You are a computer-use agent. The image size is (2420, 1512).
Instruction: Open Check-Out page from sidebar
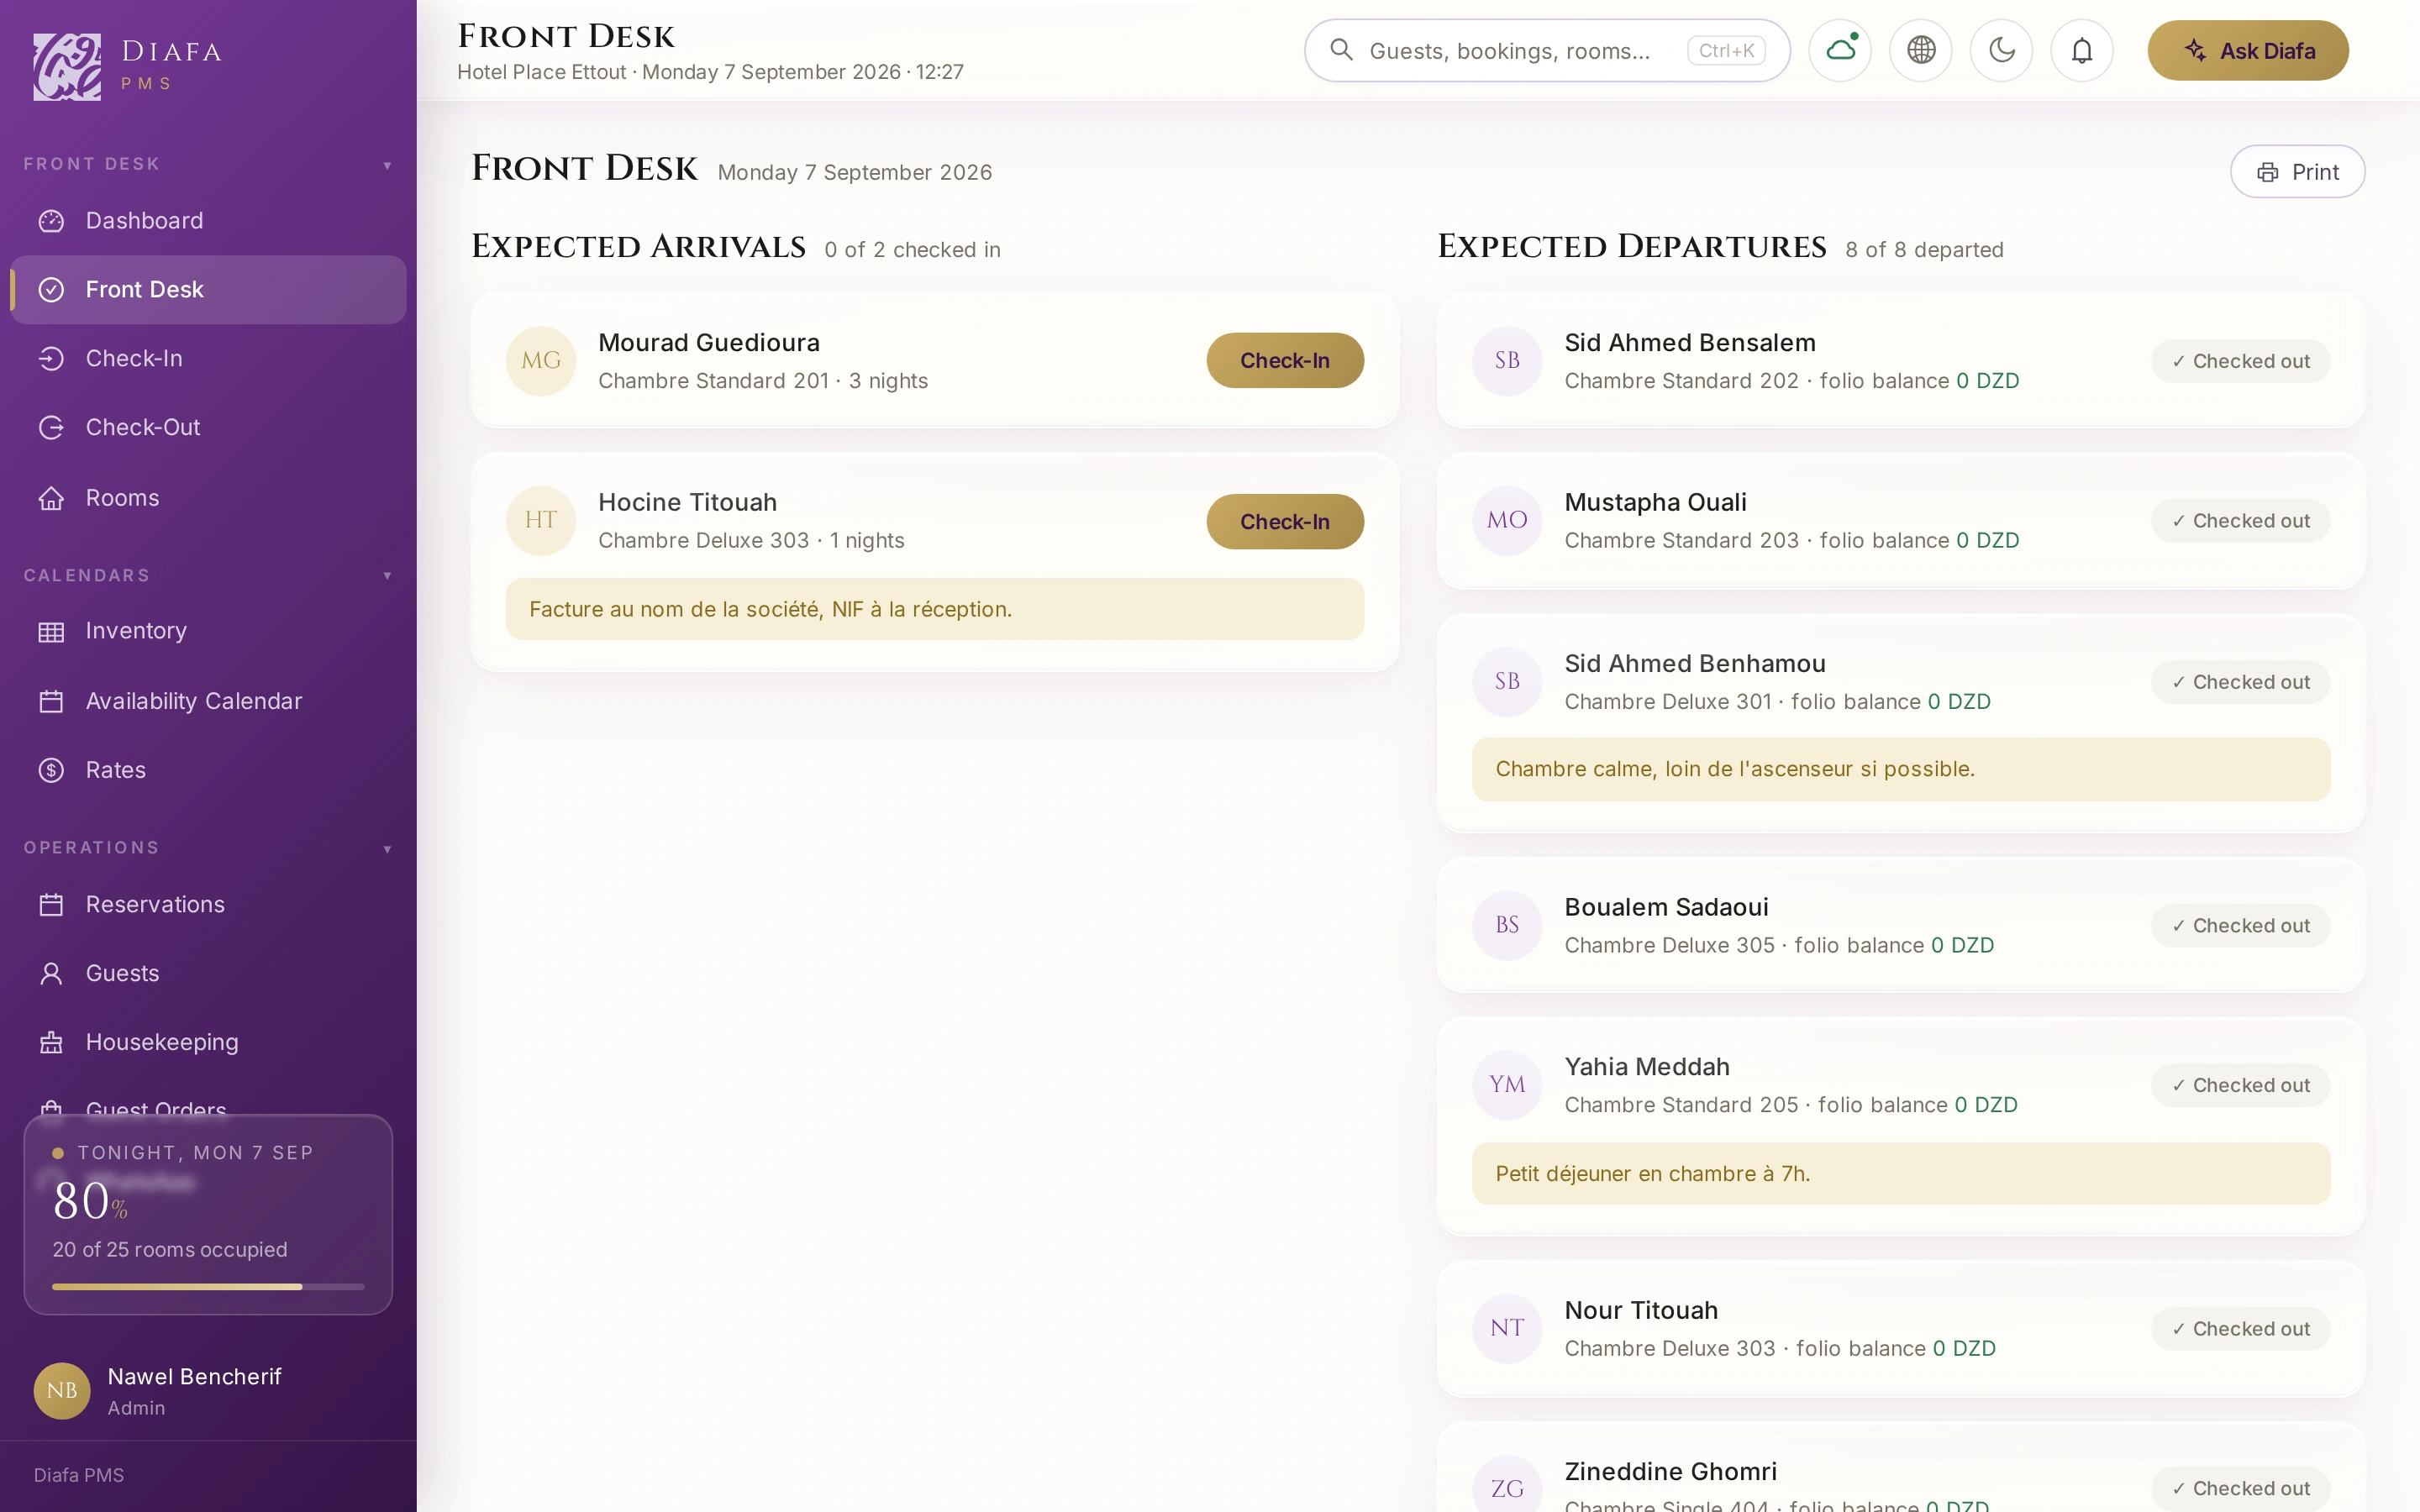coord(208,428)
